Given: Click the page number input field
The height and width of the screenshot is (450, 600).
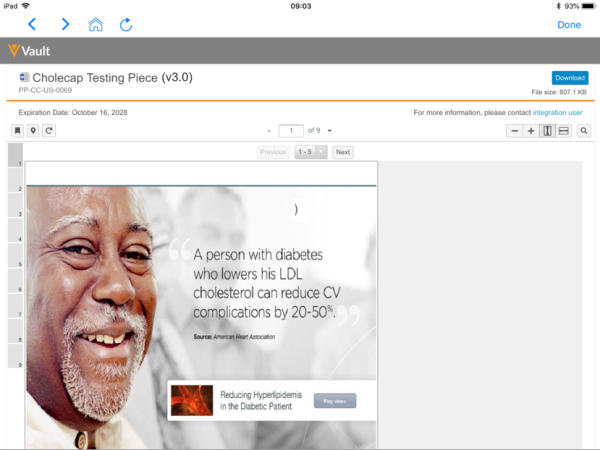Looking at the screenshot, I should pos(291,131).
